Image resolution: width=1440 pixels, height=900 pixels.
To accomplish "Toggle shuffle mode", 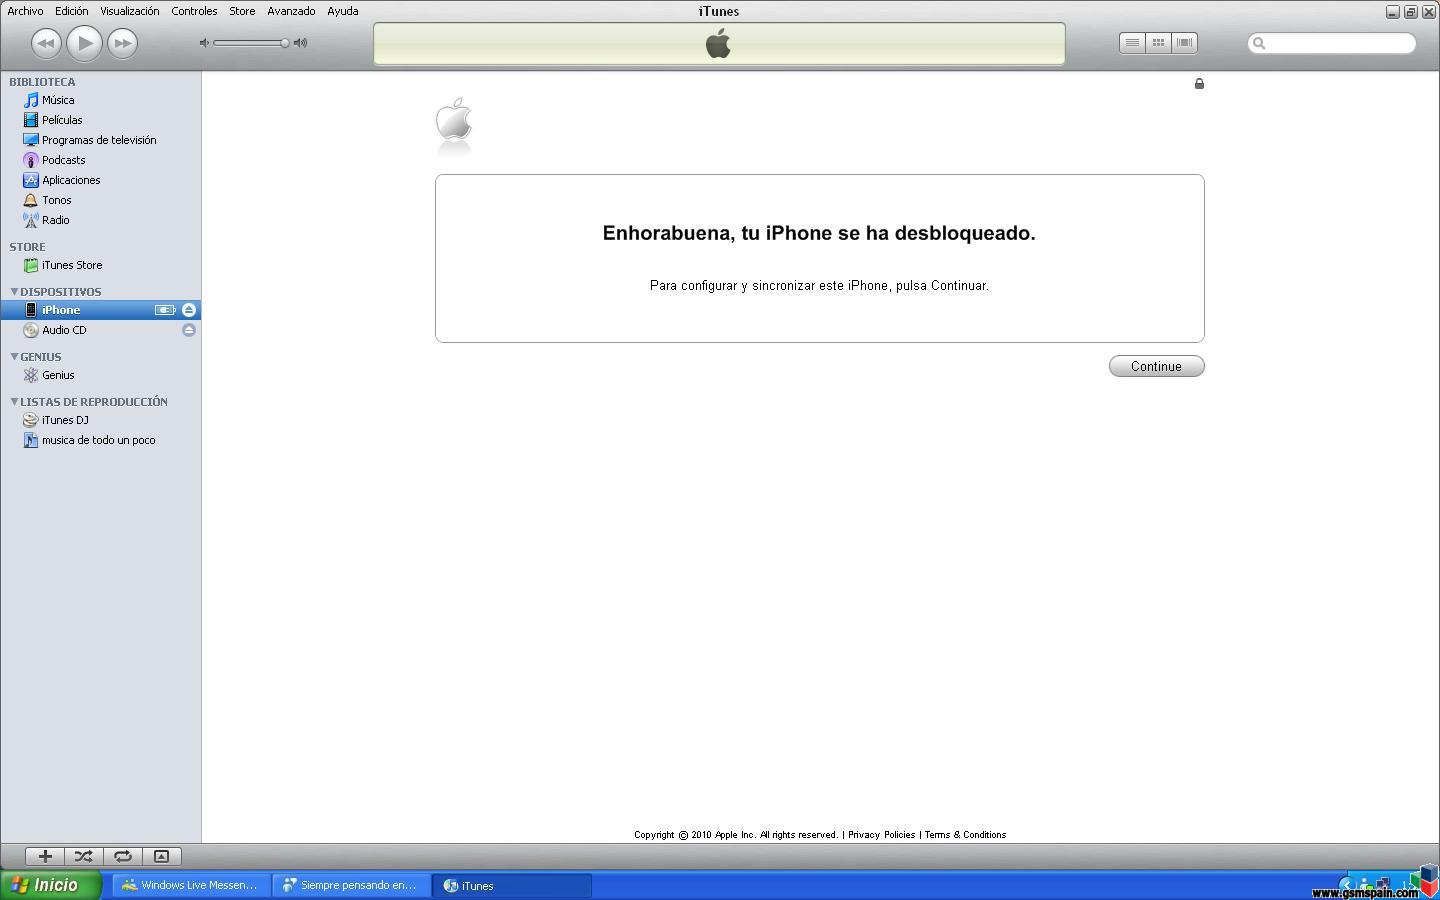I will pos(84,856).
